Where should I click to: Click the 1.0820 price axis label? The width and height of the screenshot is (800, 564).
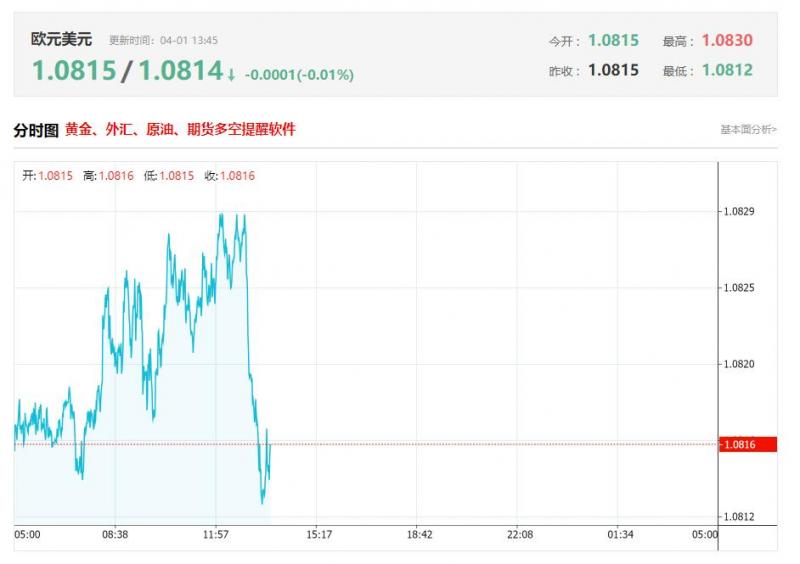pos(738,365)
